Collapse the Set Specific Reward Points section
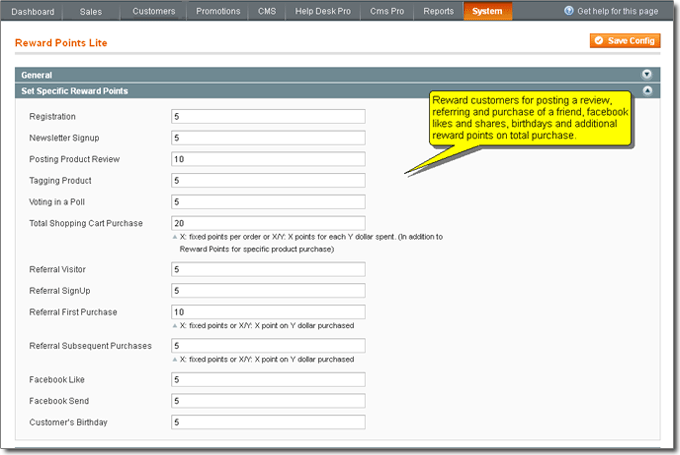Viewport: 680px width, 455px height. point(647,91)
